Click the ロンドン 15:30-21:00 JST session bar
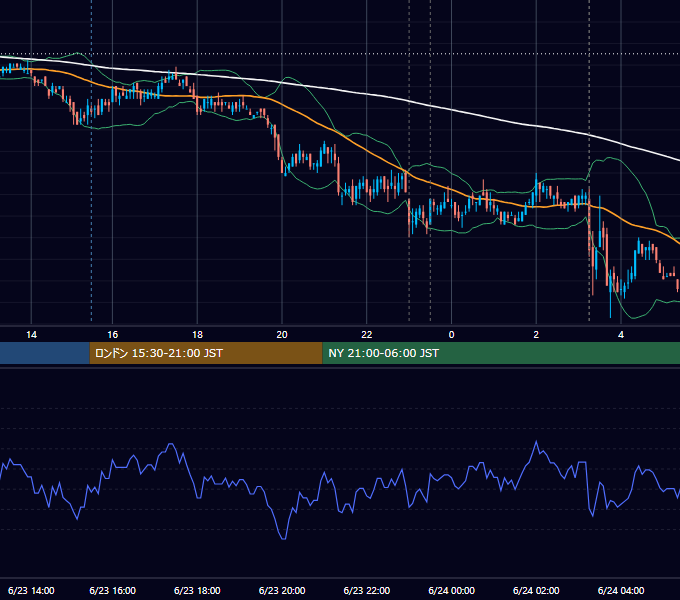680x600 pixels. point(206,353)
